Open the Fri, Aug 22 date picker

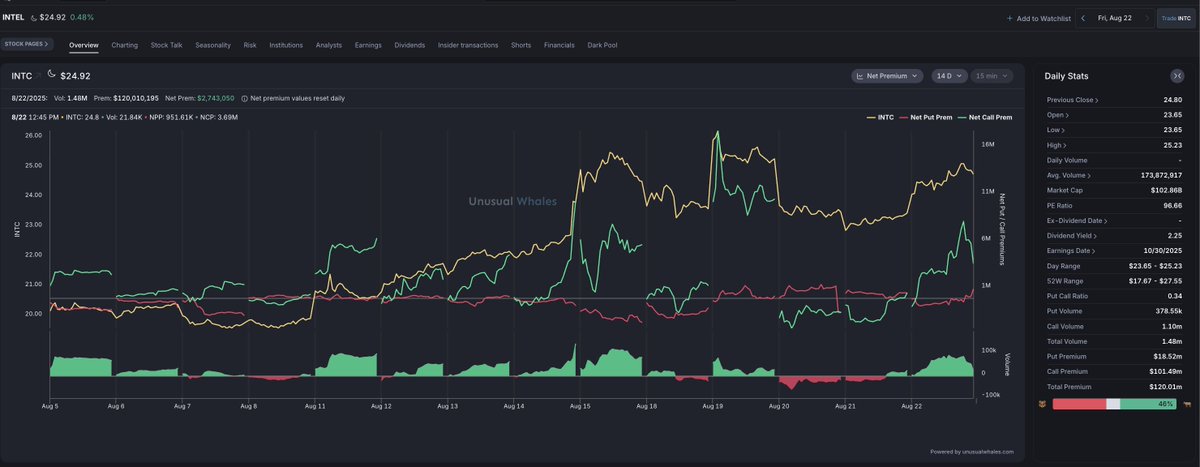(x=1114, y=18)
